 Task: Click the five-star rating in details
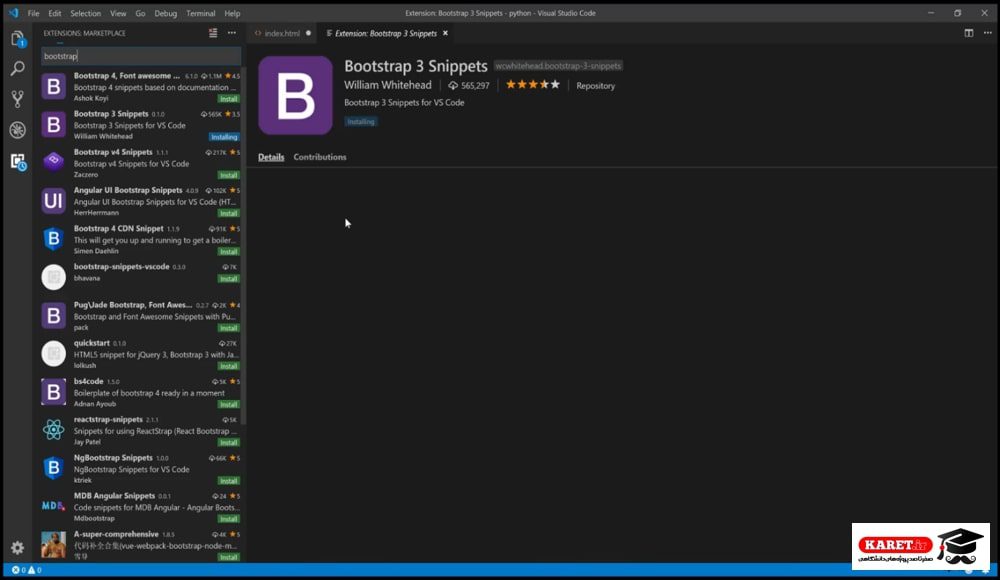click(533, 84)
